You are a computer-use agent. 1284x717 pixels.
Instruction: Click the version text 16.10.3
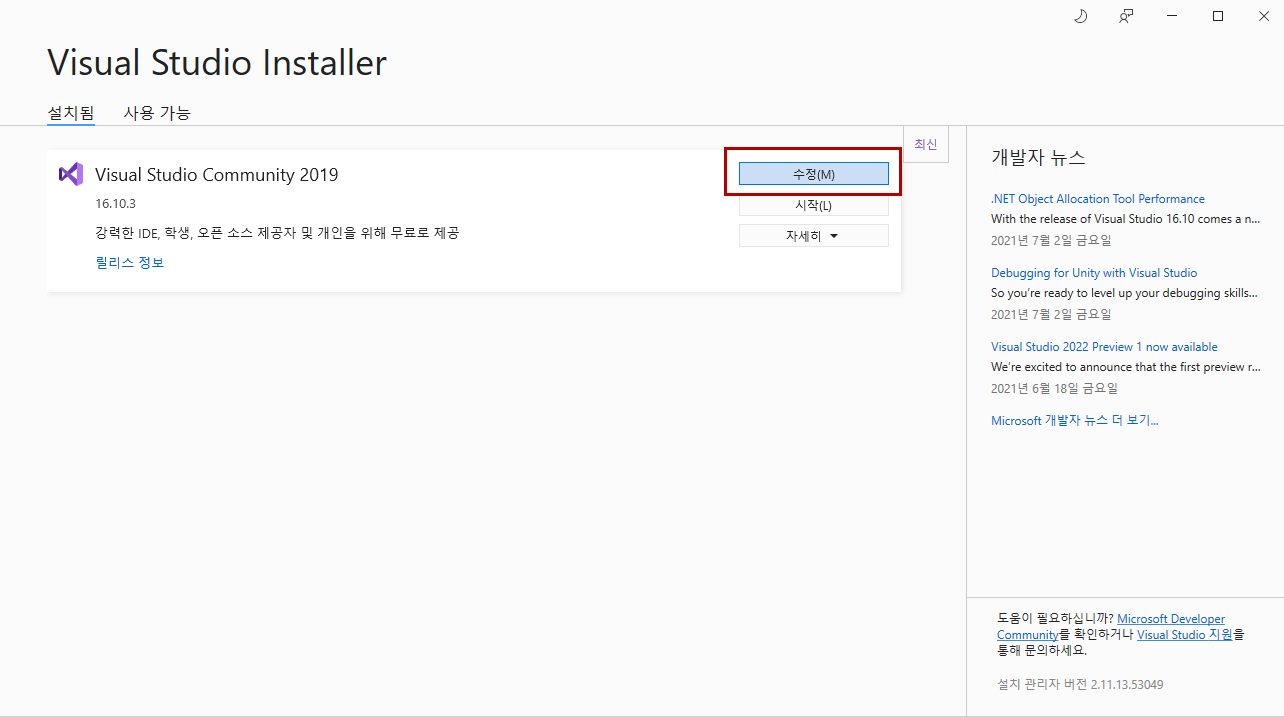tap(115, 204)
